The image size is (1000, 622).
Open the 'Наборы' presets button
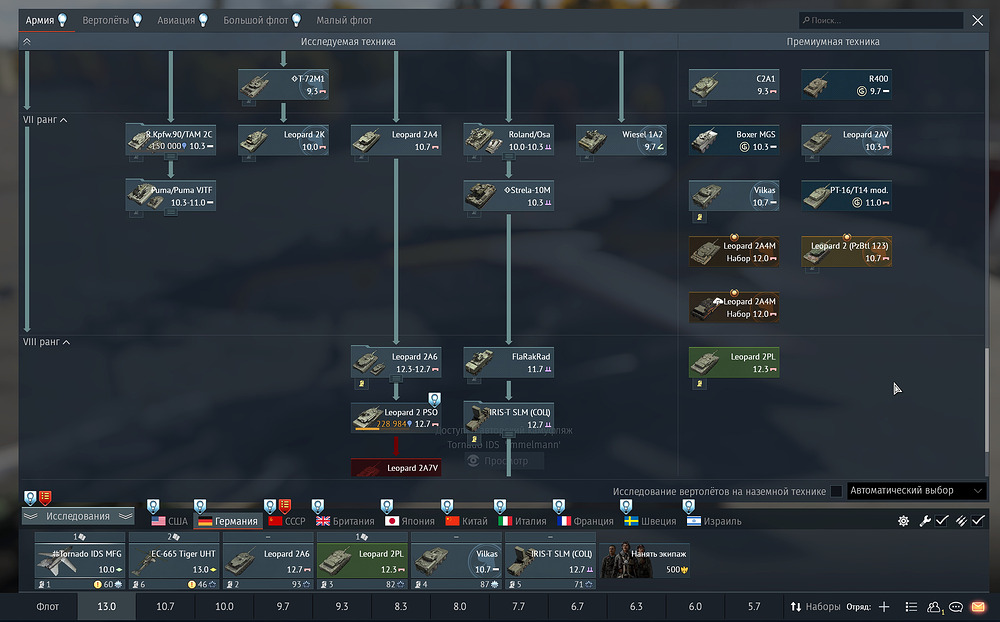(815, 607)
